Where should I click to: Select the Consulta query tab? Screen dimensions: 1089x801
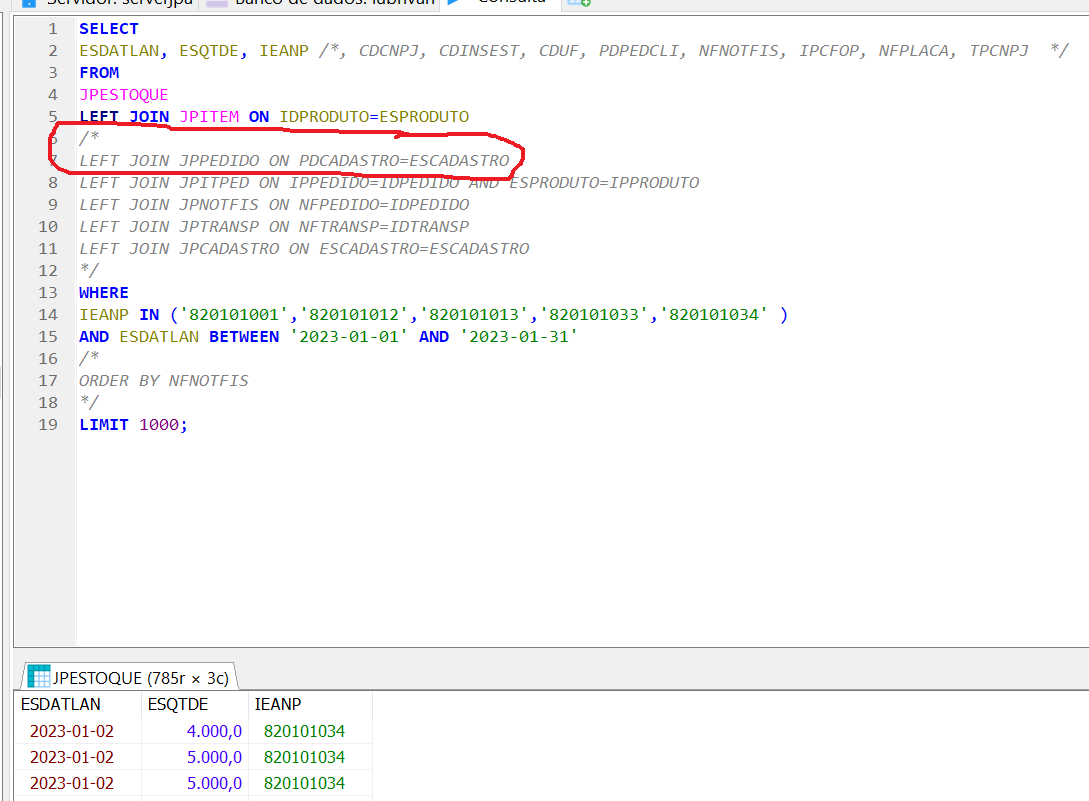[500, 3]
